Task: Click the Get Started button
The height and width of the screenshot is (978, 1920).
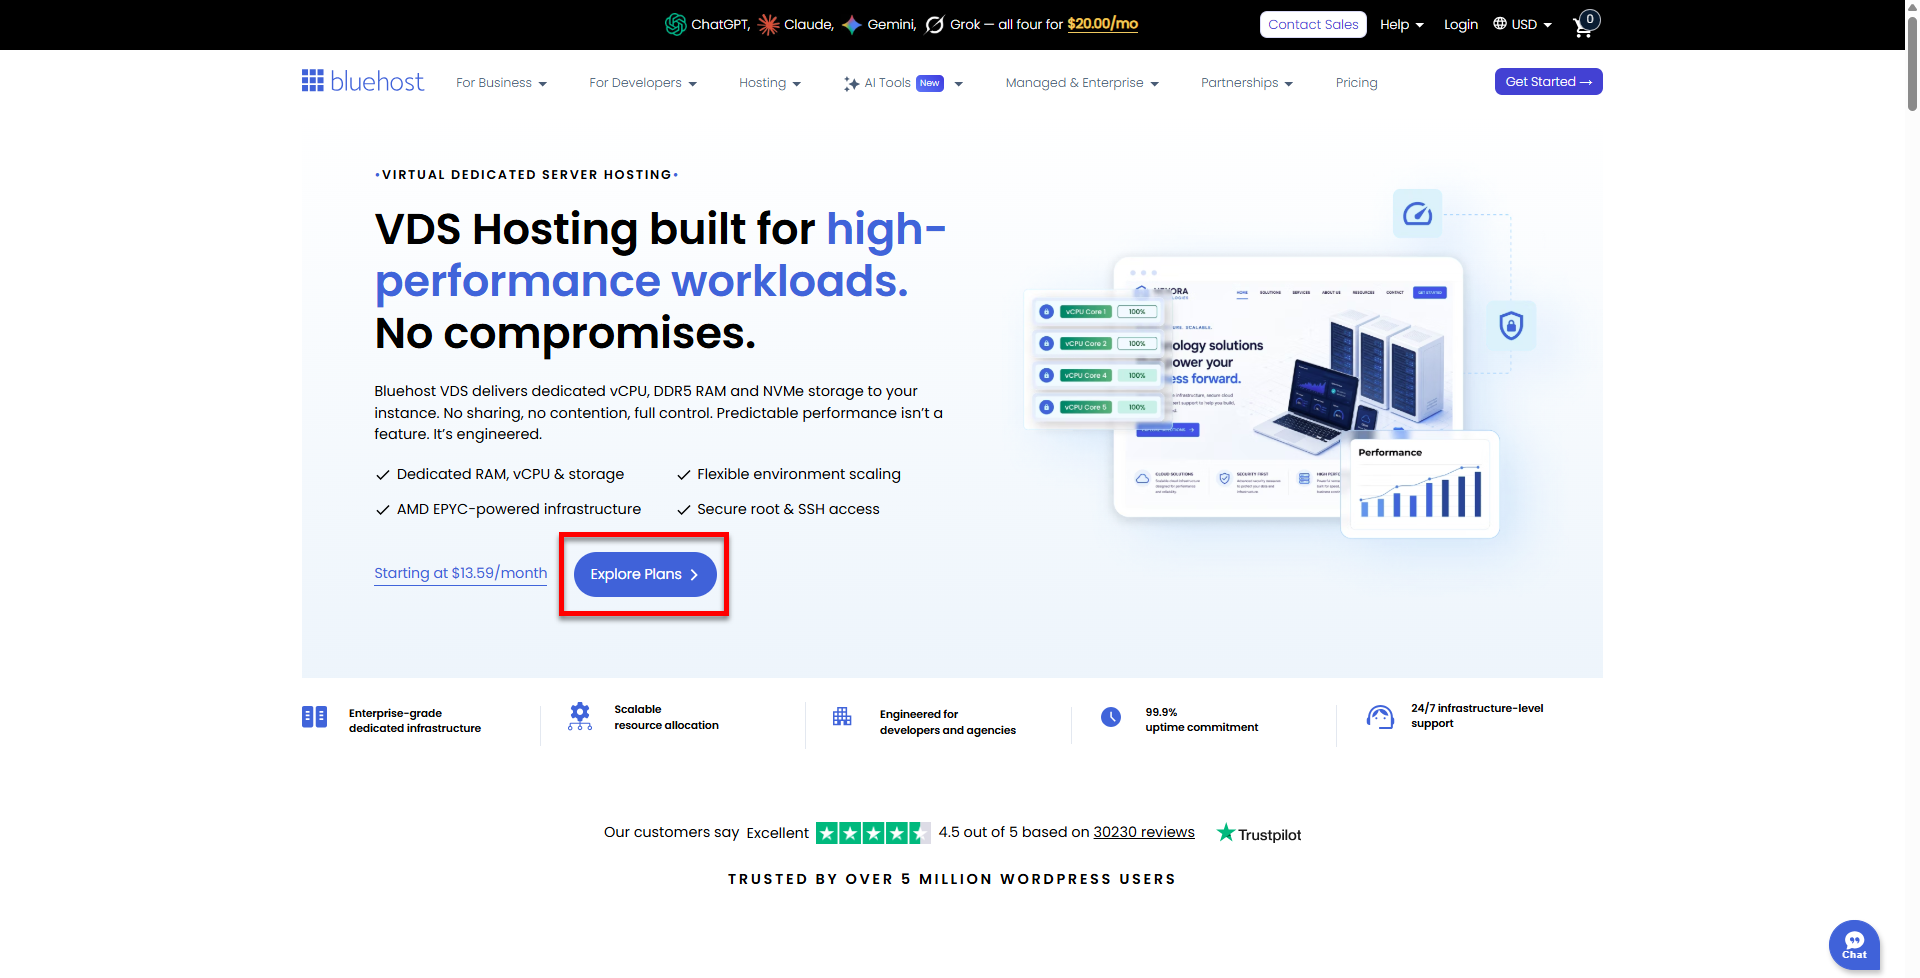Action: 1548,82
